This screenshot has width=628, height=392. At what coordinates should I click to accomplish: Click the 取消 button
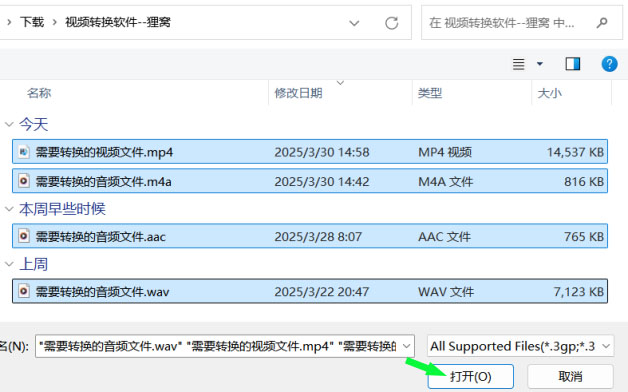point(570,376)
